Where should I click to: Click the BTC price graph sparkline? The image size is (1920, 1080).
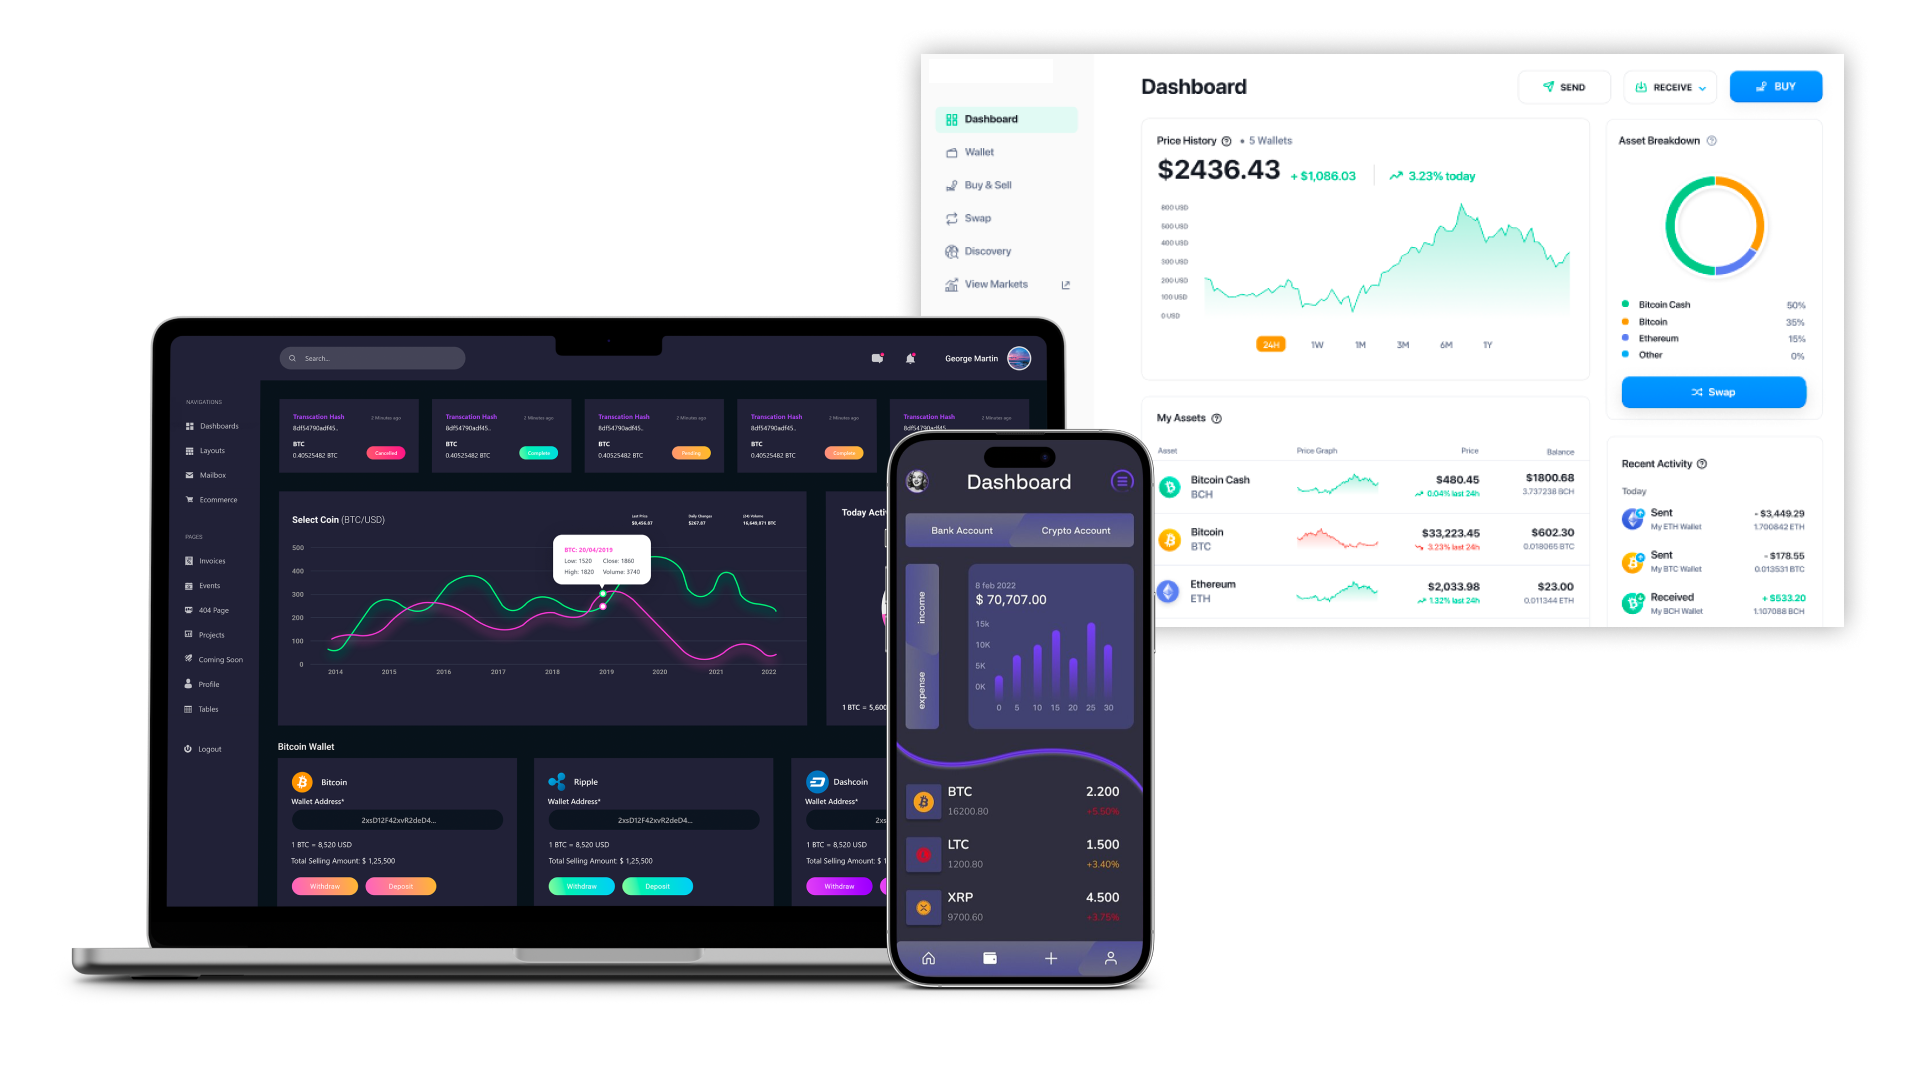(x=1333, y=539)
